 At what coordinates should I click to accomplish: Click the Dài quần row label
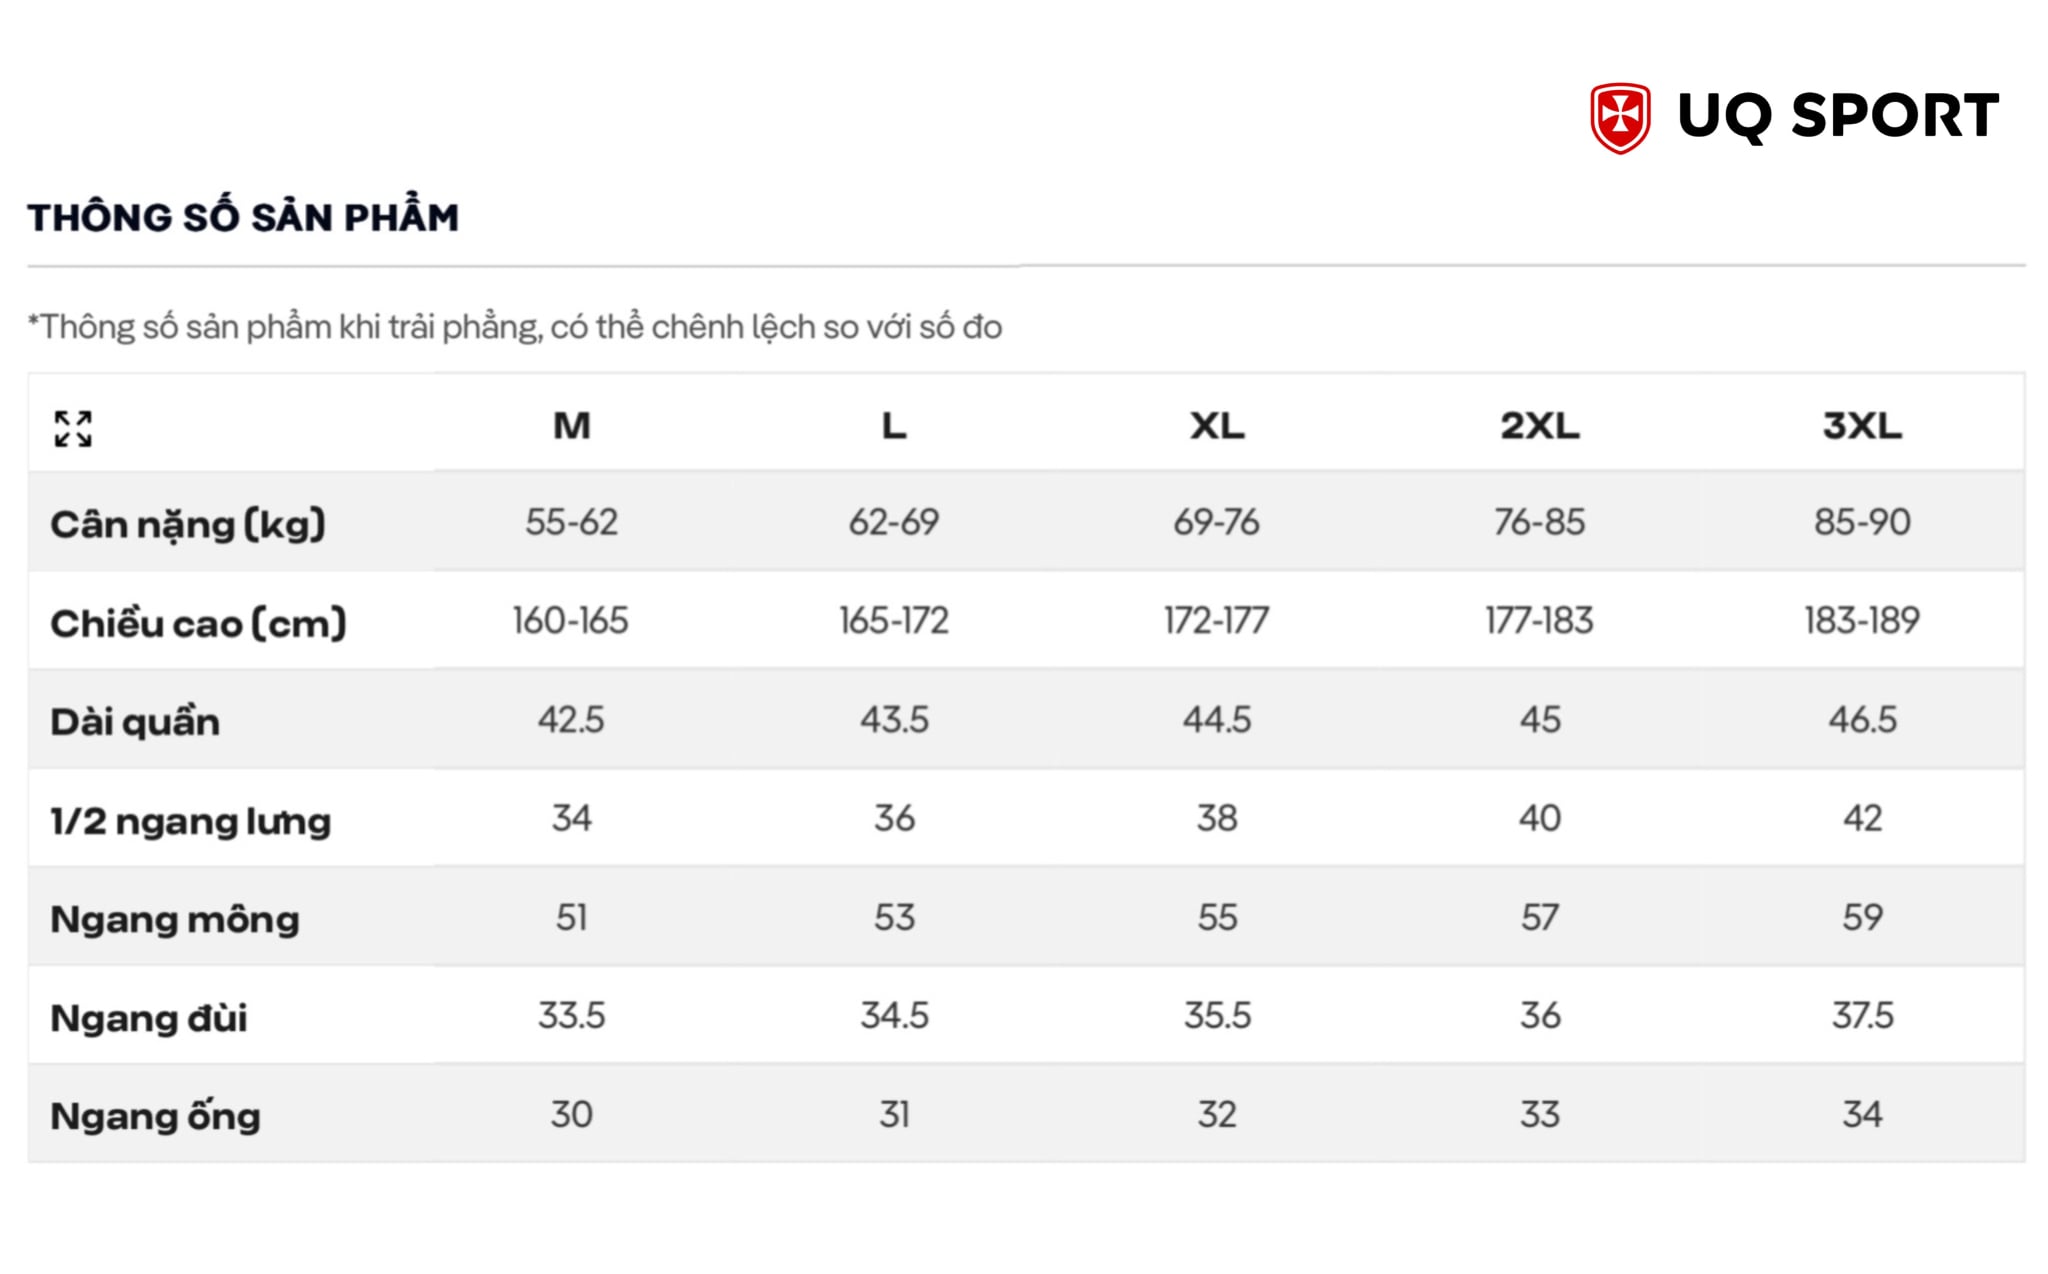(x=135, y=720)
